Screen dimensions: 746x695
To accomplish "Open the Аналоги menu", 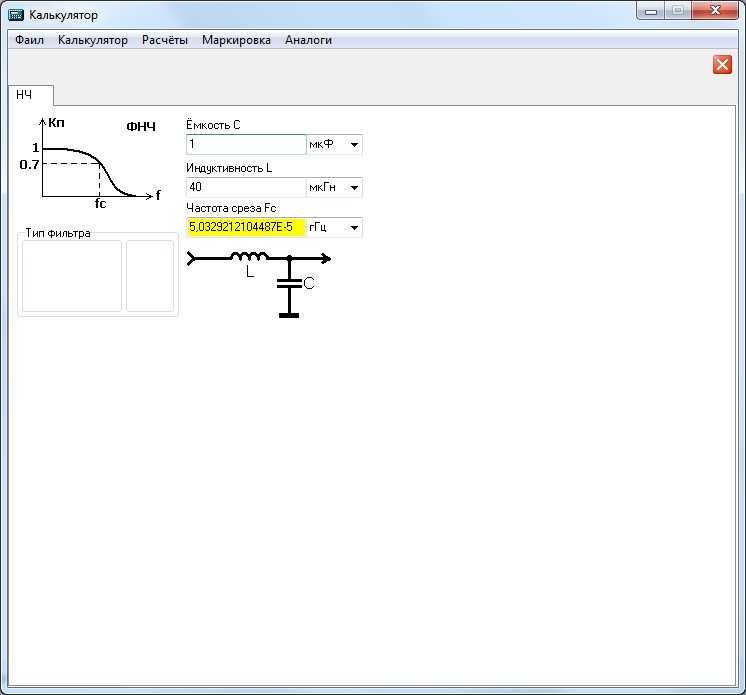I will click(x=308, y=41).
